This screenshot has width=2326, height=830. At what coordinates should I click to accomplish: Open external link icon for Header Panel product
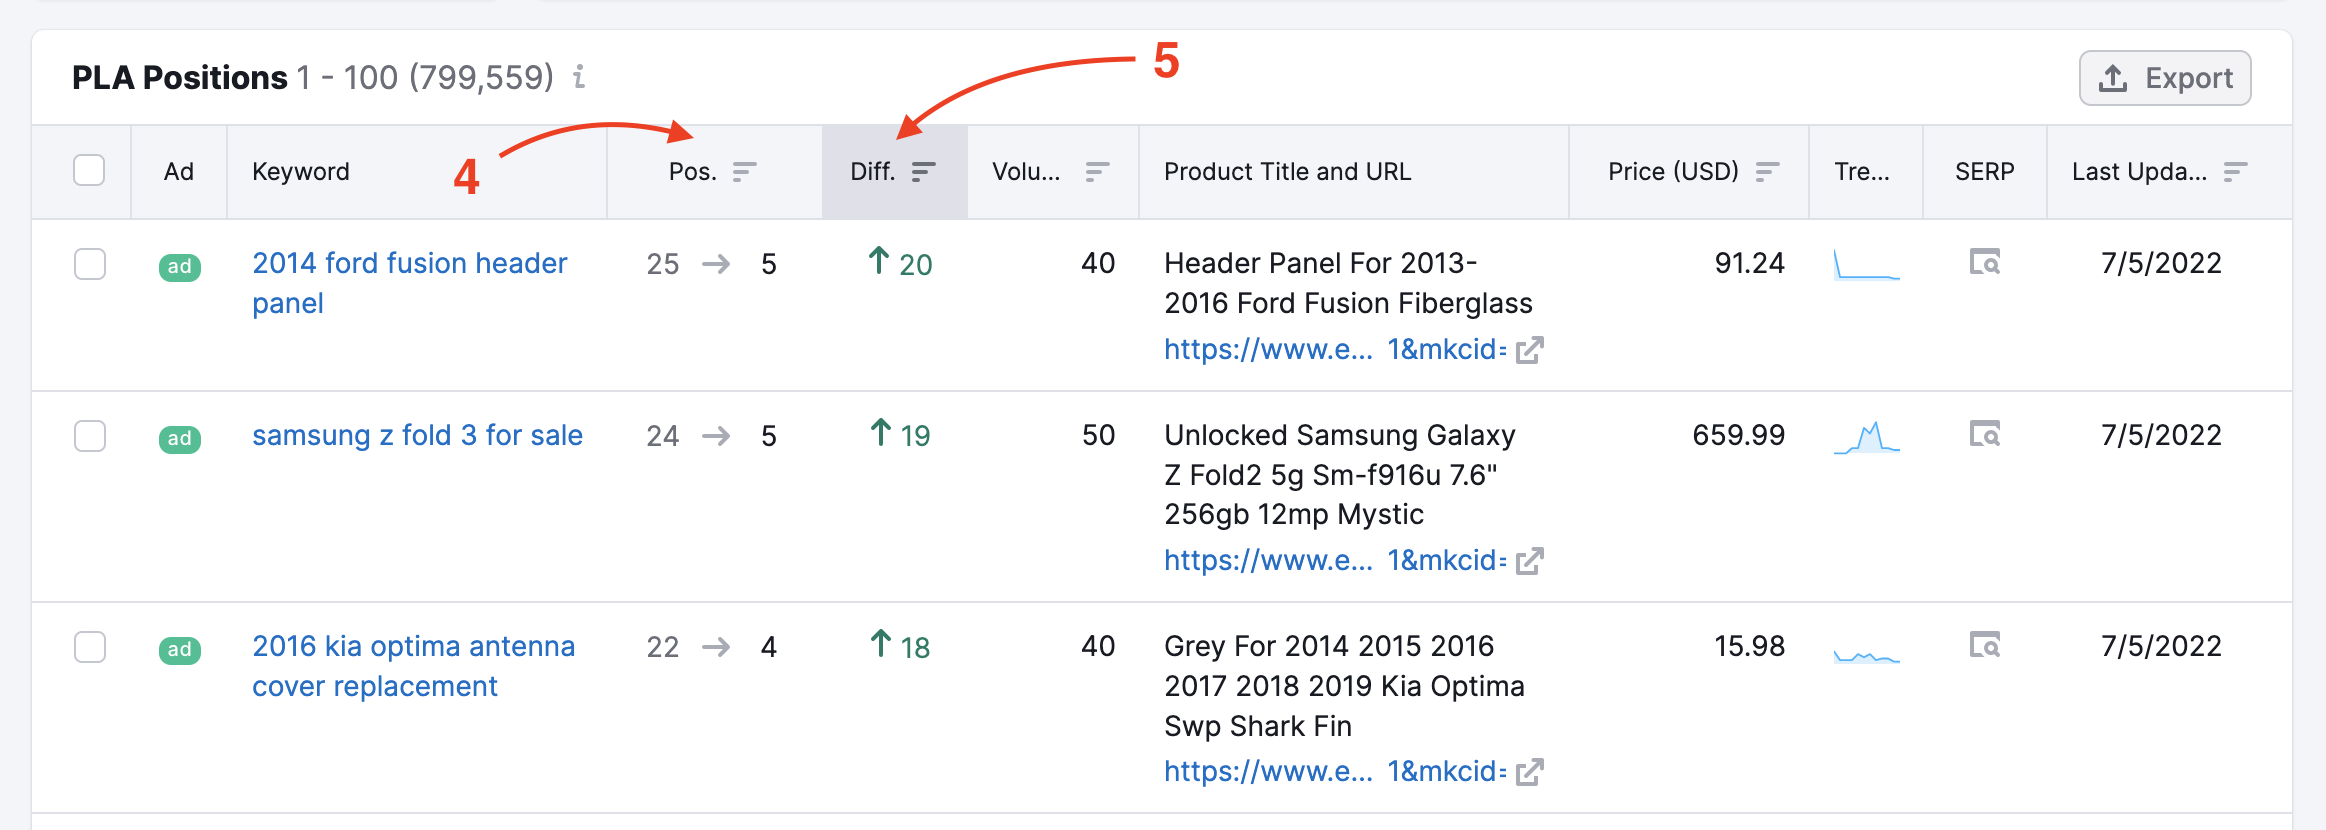coord(1529,350)
